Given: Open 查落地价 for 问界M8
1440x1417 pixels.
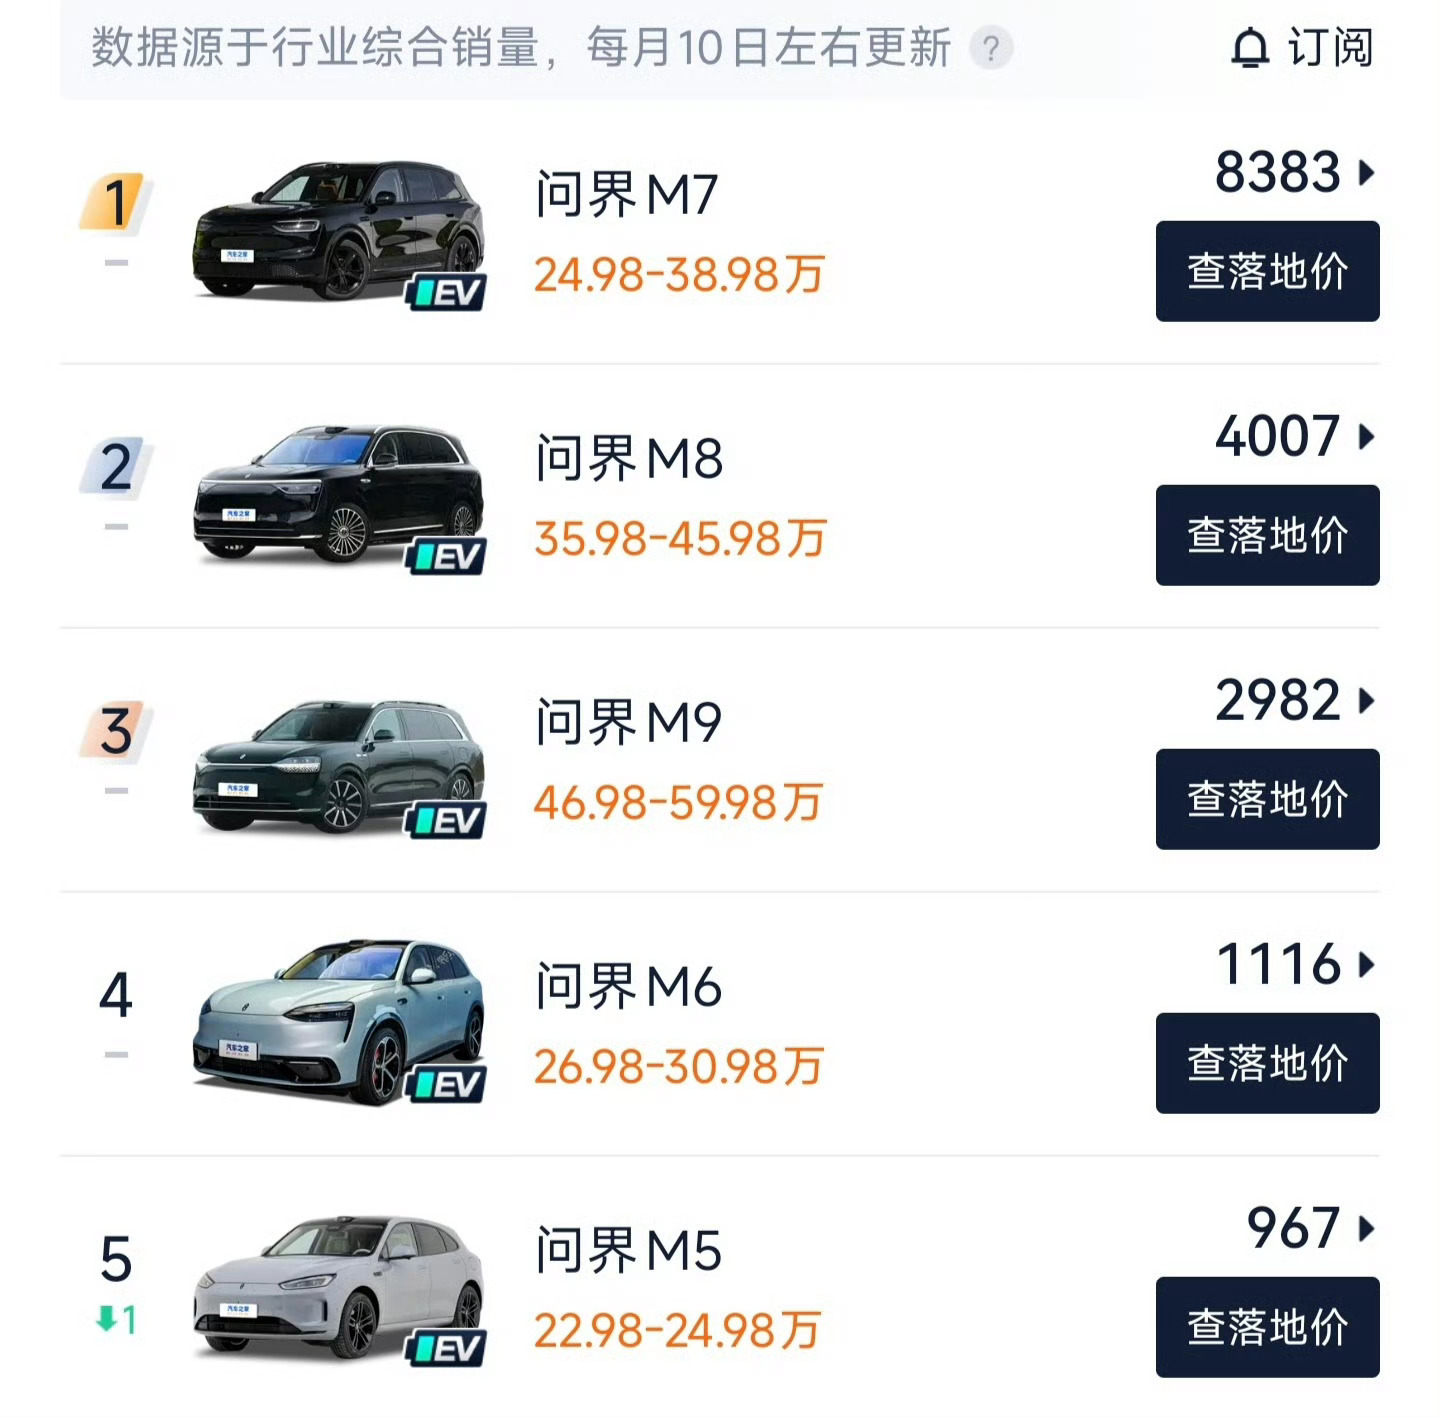Looking at the screenshot, I should click(x=1267, y=535).
